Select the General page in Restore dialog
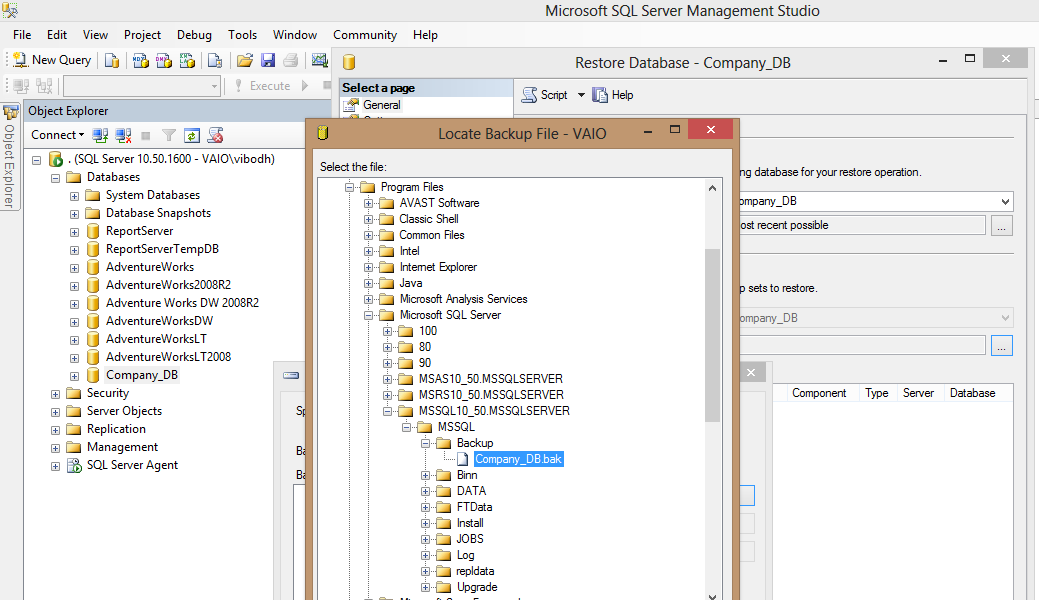The width and height of the screenshot is (1039, 600). click(381, 105)
